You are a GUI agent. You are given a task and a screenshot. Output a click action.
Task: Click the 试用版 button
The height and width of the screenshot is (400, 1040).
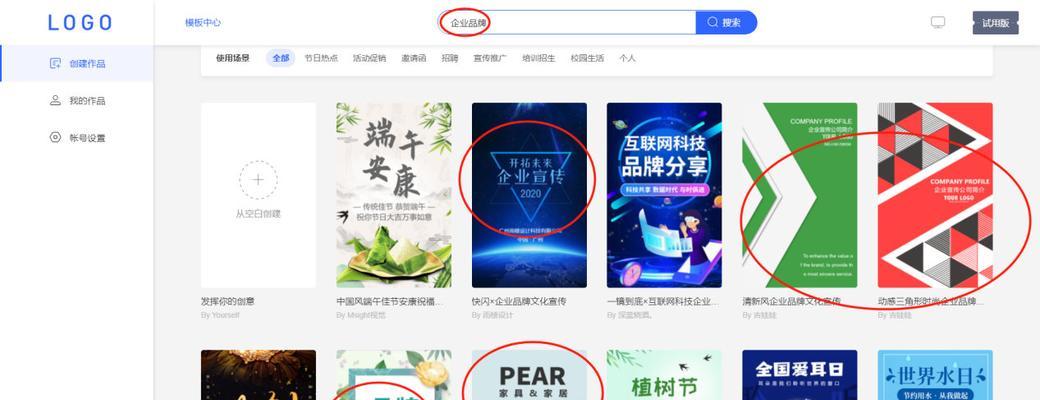pyautogui.click(x=996, y=23)
